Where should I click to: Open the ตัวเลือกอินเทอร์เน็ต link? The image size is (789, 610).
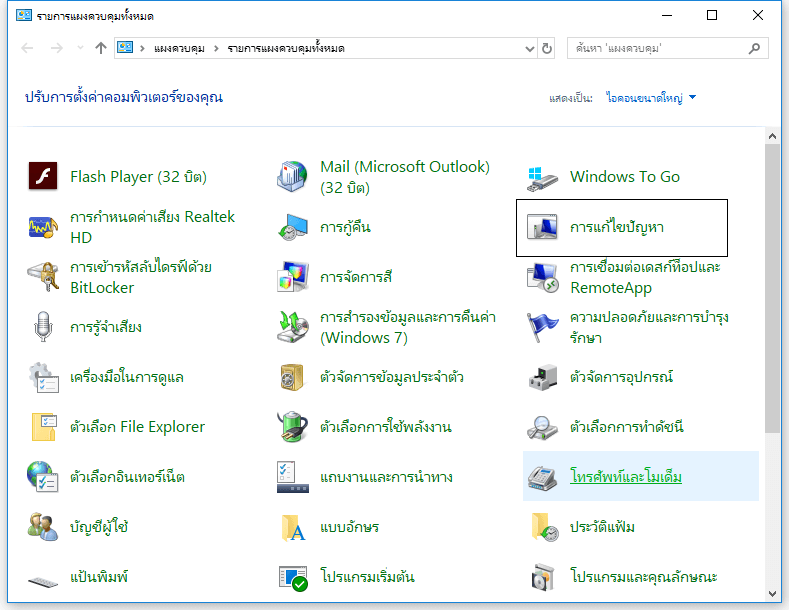click(x=127, y=476)
